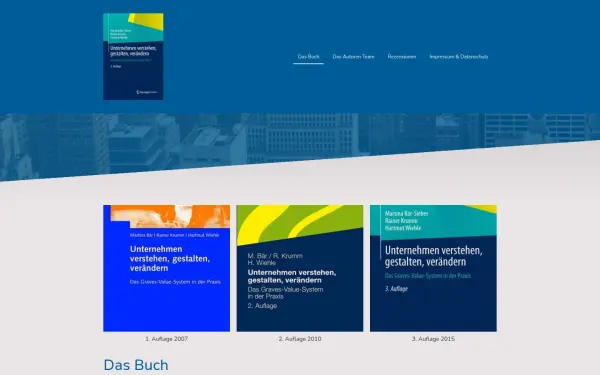The image size is (600, 375).
Task: Click the caption 2. Auflage 2010
Action: 300,339
